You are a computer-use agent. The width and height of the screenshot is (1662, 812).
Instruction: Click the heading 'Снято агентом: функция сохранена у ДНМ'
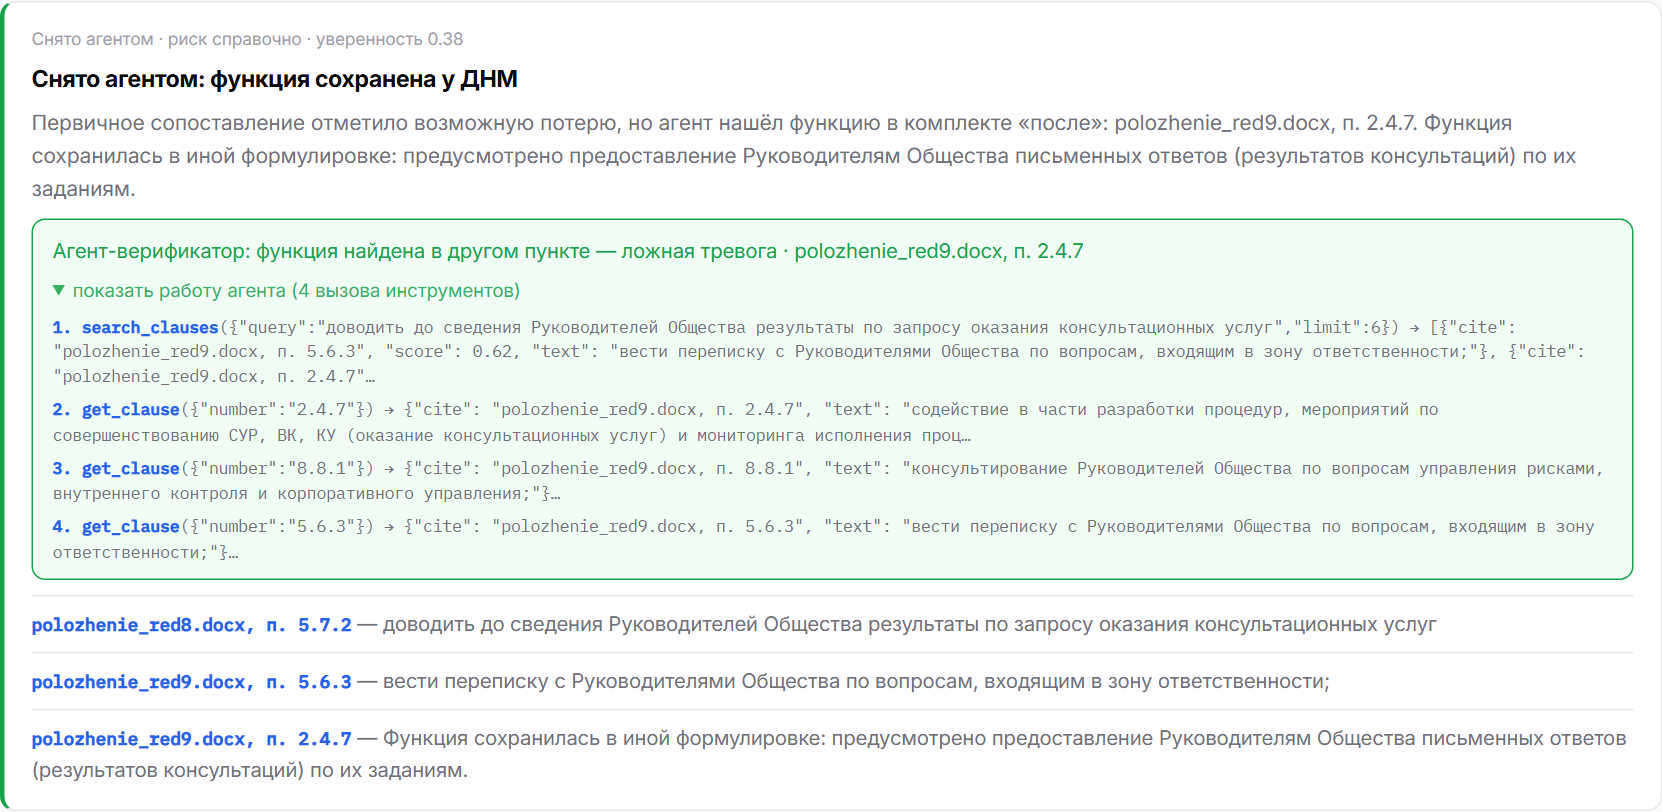tap(275, 79)
